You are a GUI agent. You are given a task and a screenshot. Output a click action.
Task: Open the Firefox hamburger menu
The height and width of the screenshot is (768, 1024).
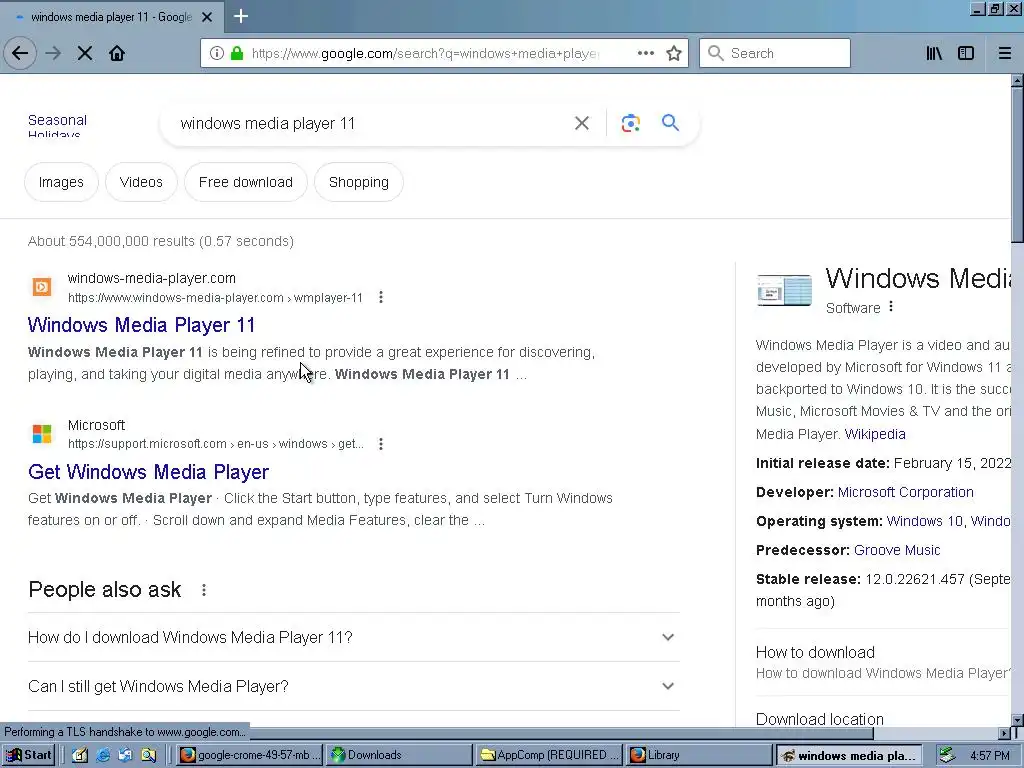[1004, 53]
